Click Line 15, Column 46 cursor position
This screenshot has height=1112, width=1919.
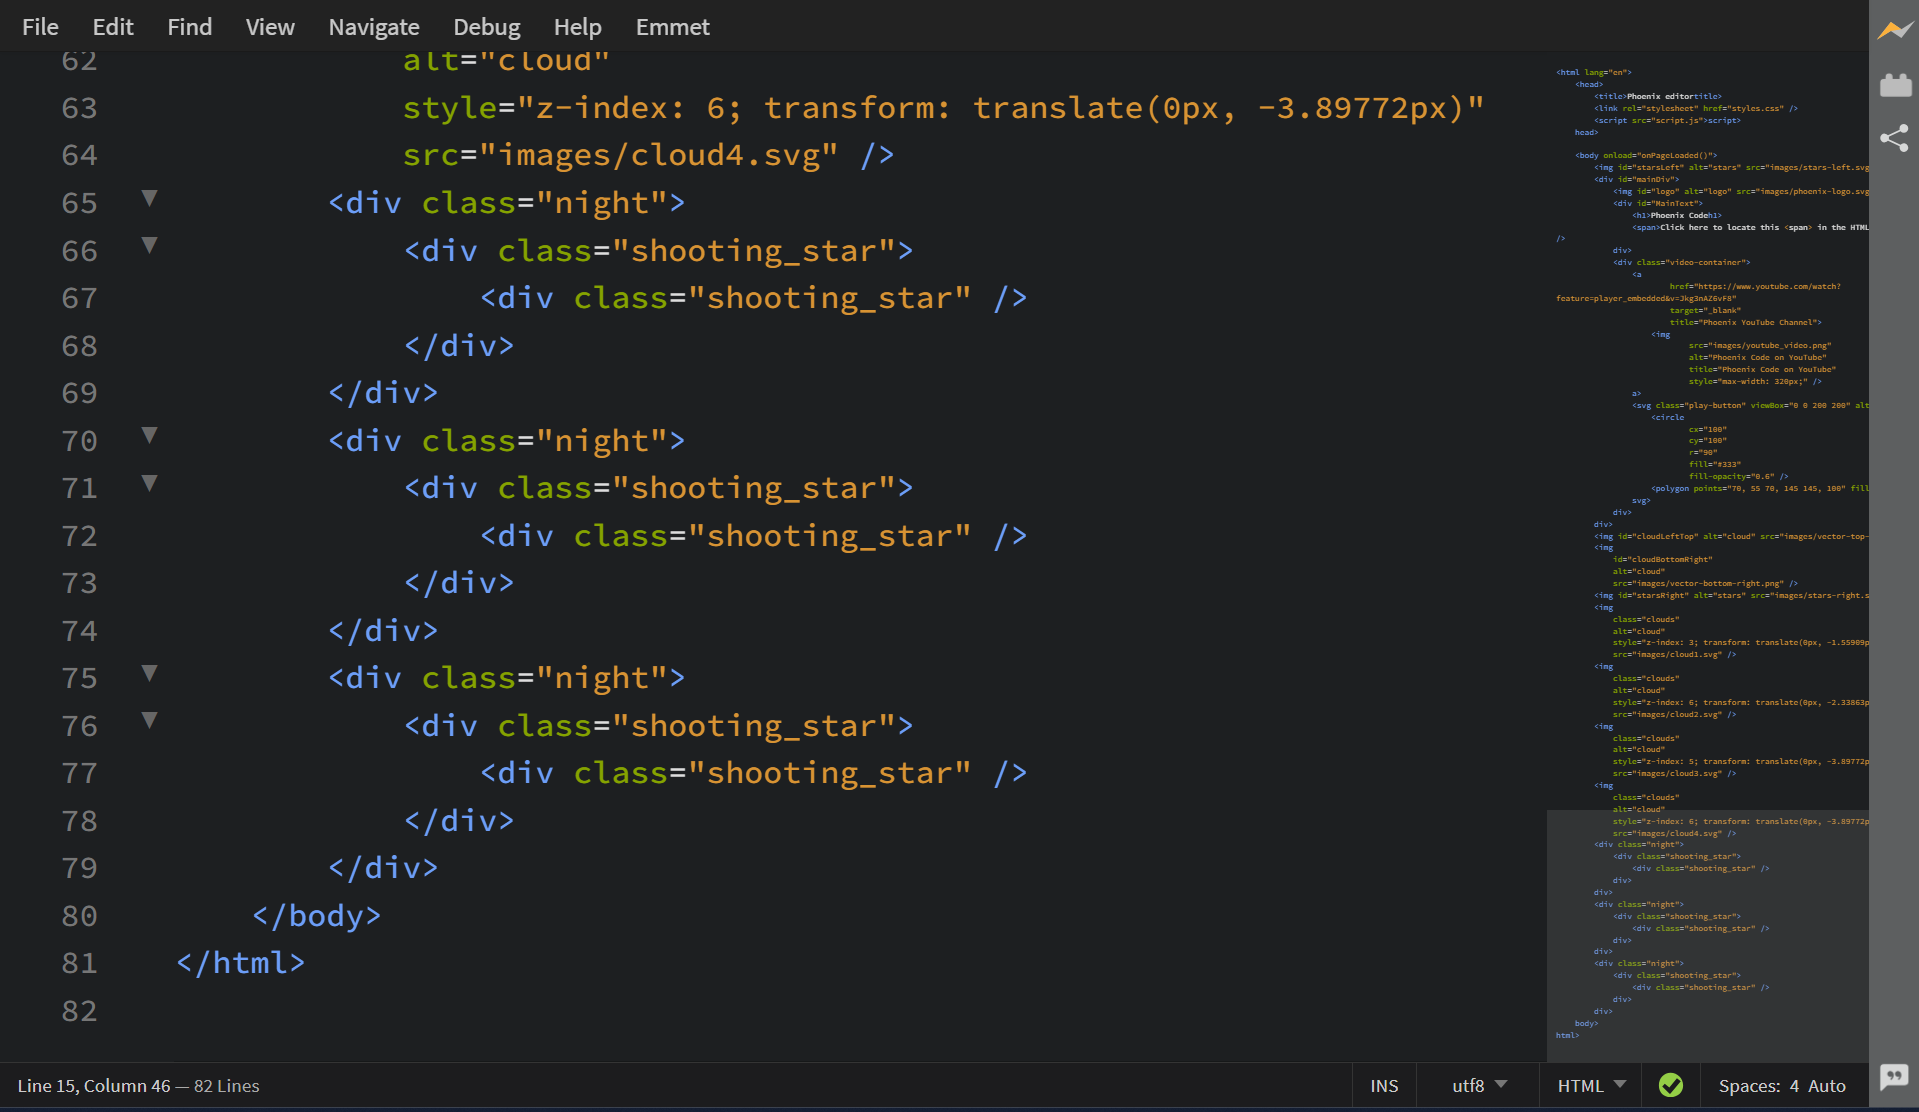(94, 1086)
